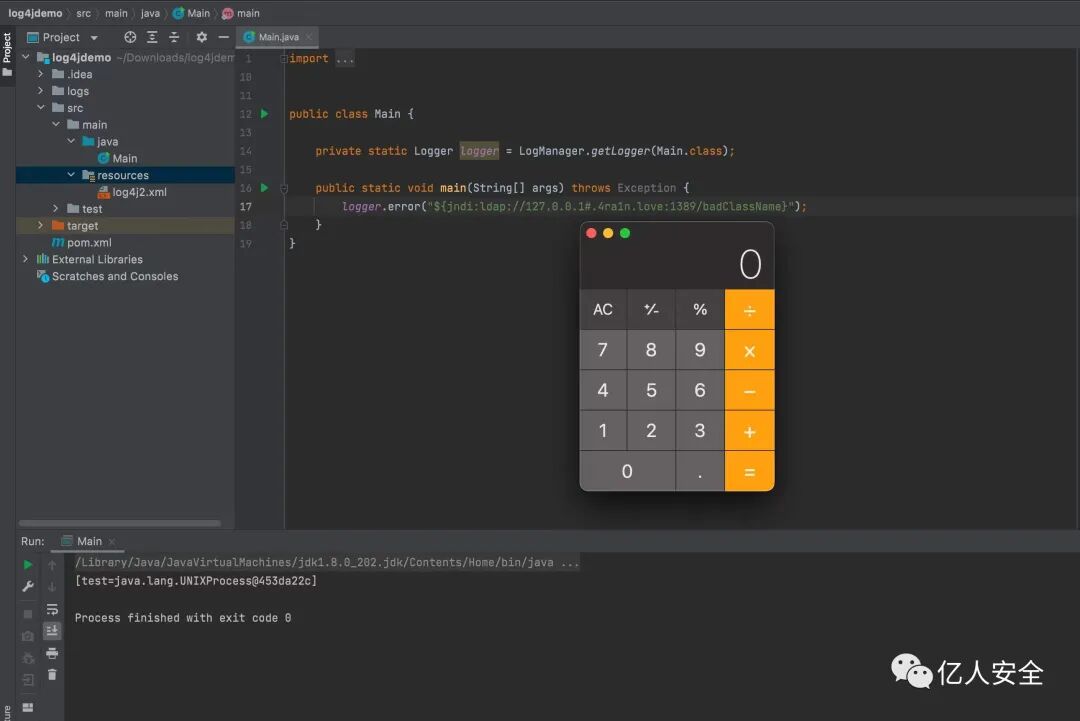Fold the main method with gutter marker

pos(284,187)
